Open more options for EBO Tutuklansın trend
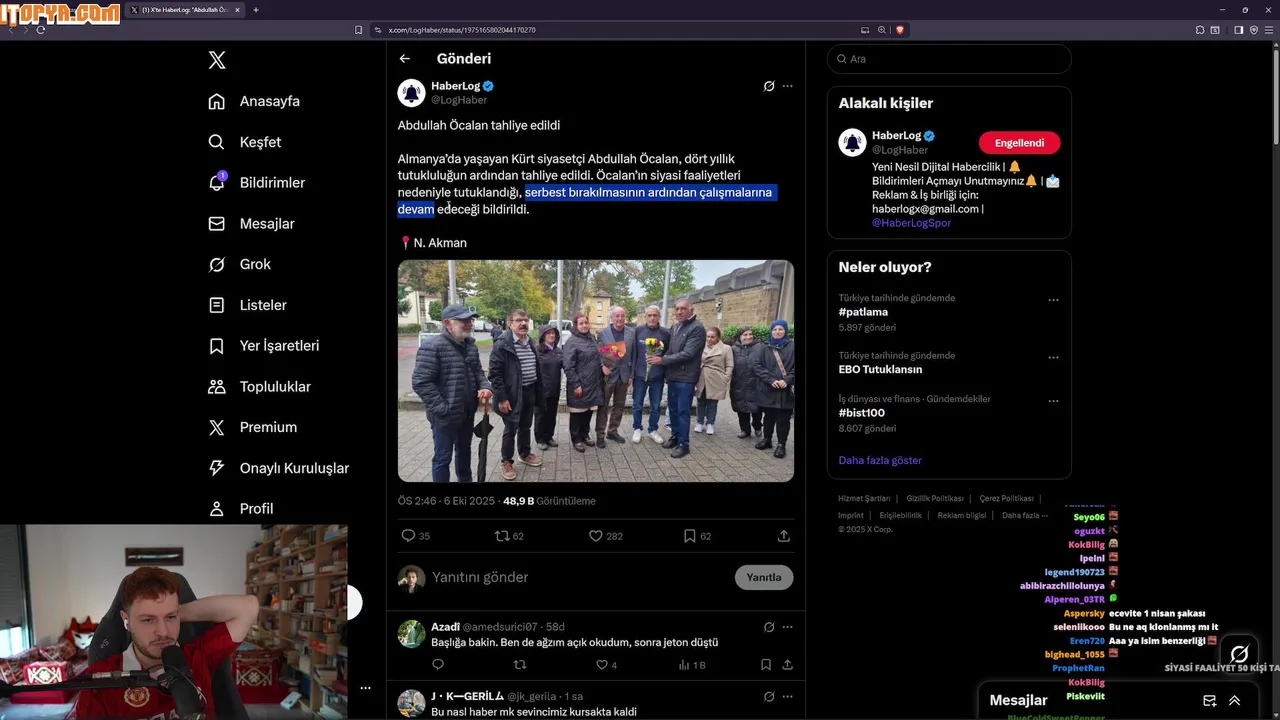Viewport: 1280px width, 720px height. [1053, 357]
